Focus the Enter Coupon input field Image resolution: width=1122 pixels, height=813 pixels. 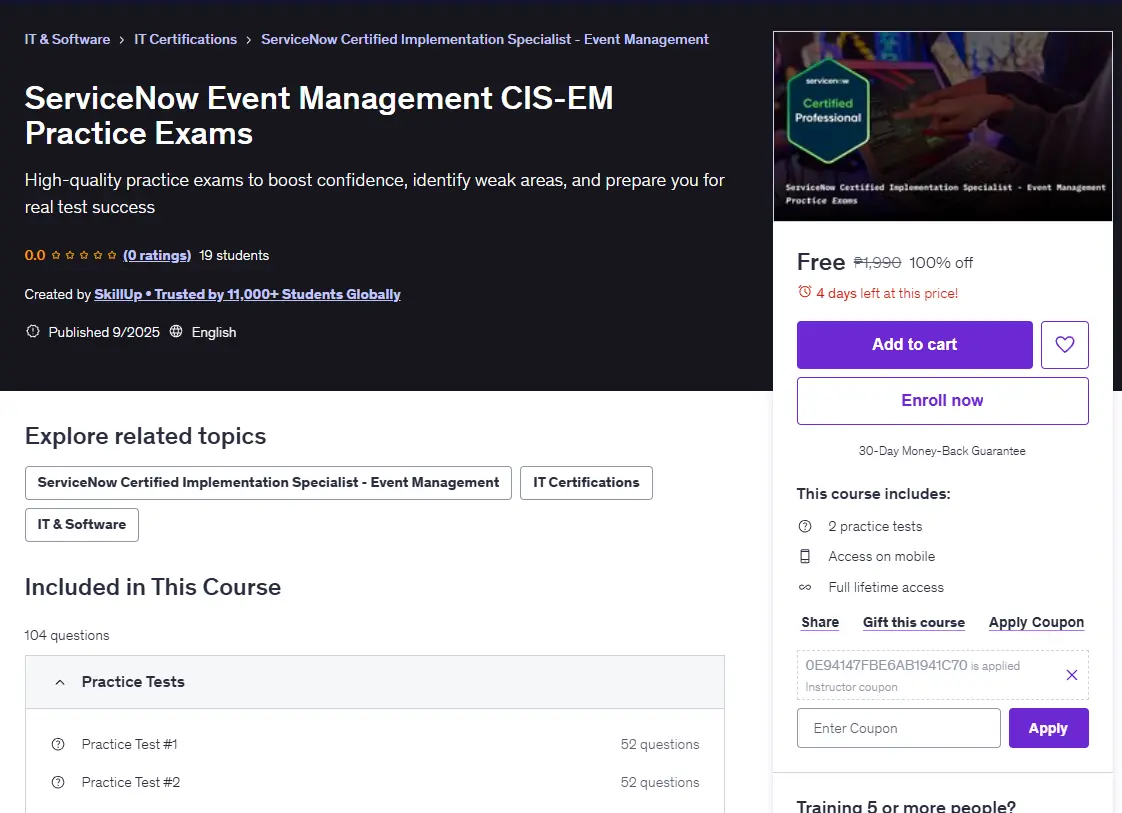pos(899,728)
